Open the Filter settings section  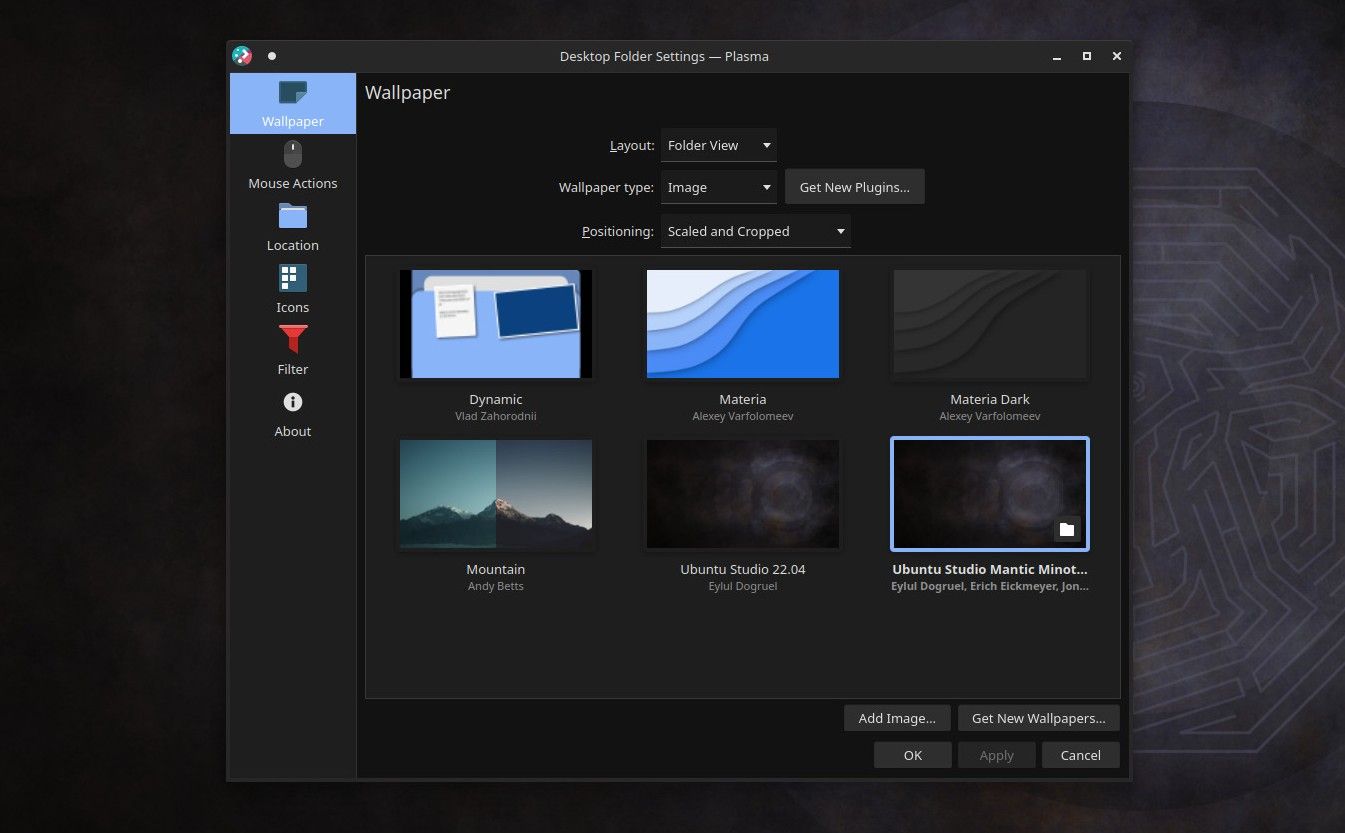pos(292,351)
